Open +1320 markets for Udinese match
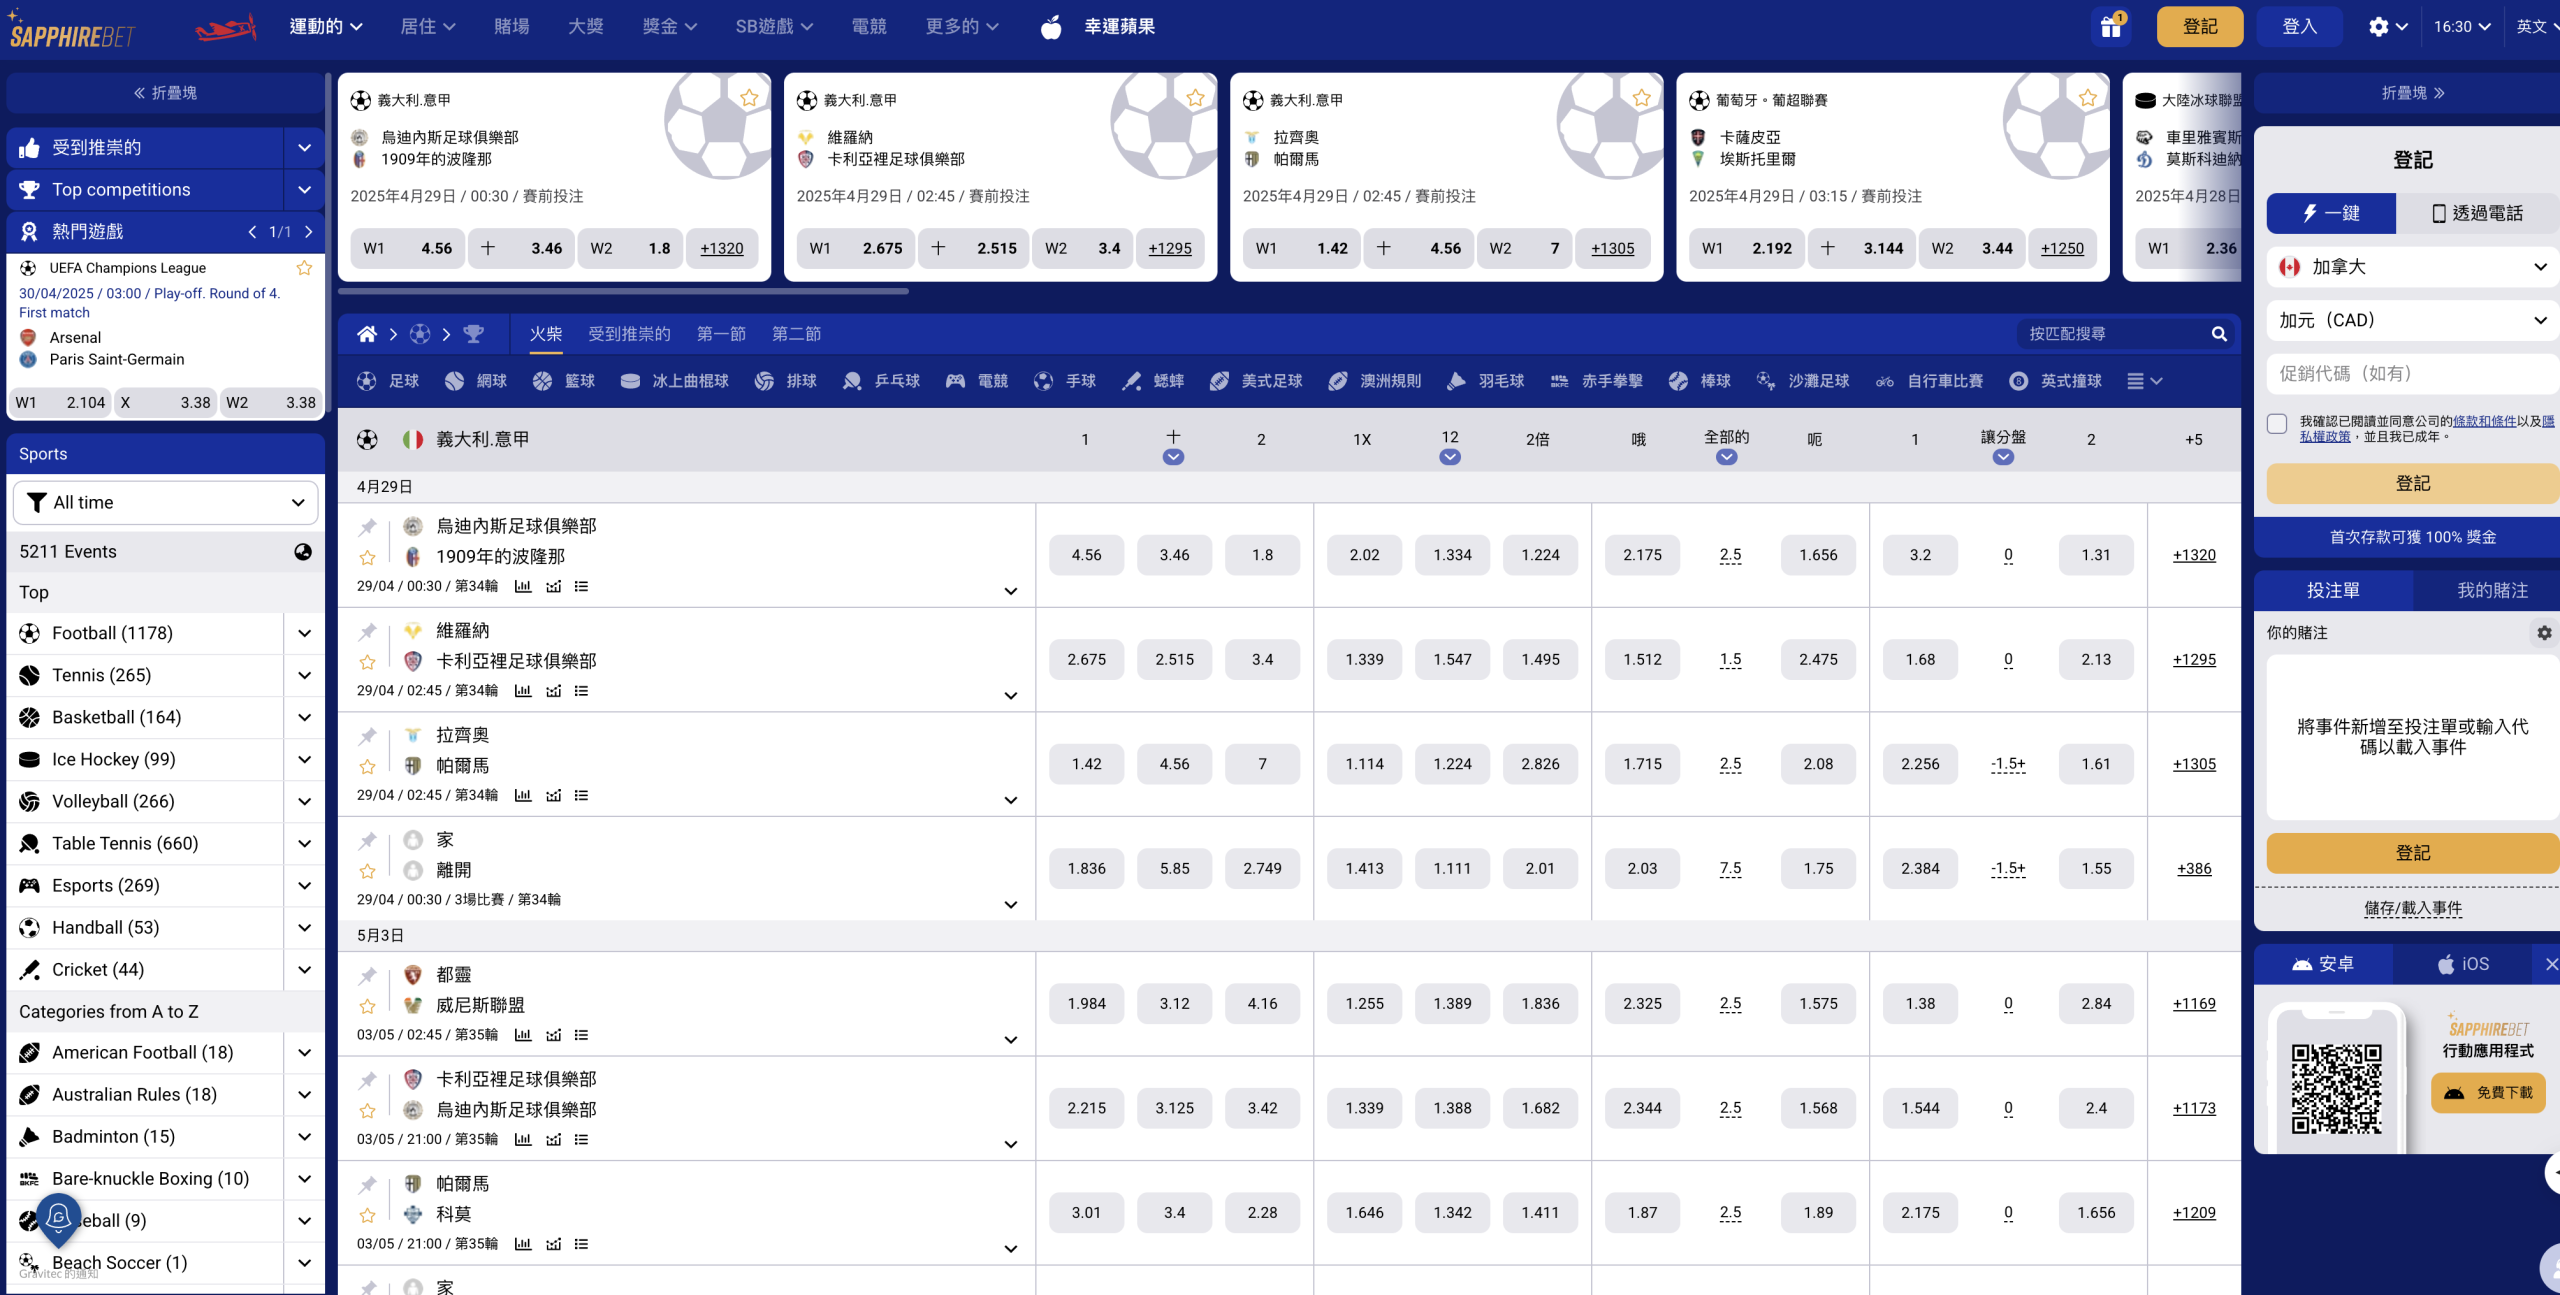Screen dimensions: 2560x1295 point(2194,555)
